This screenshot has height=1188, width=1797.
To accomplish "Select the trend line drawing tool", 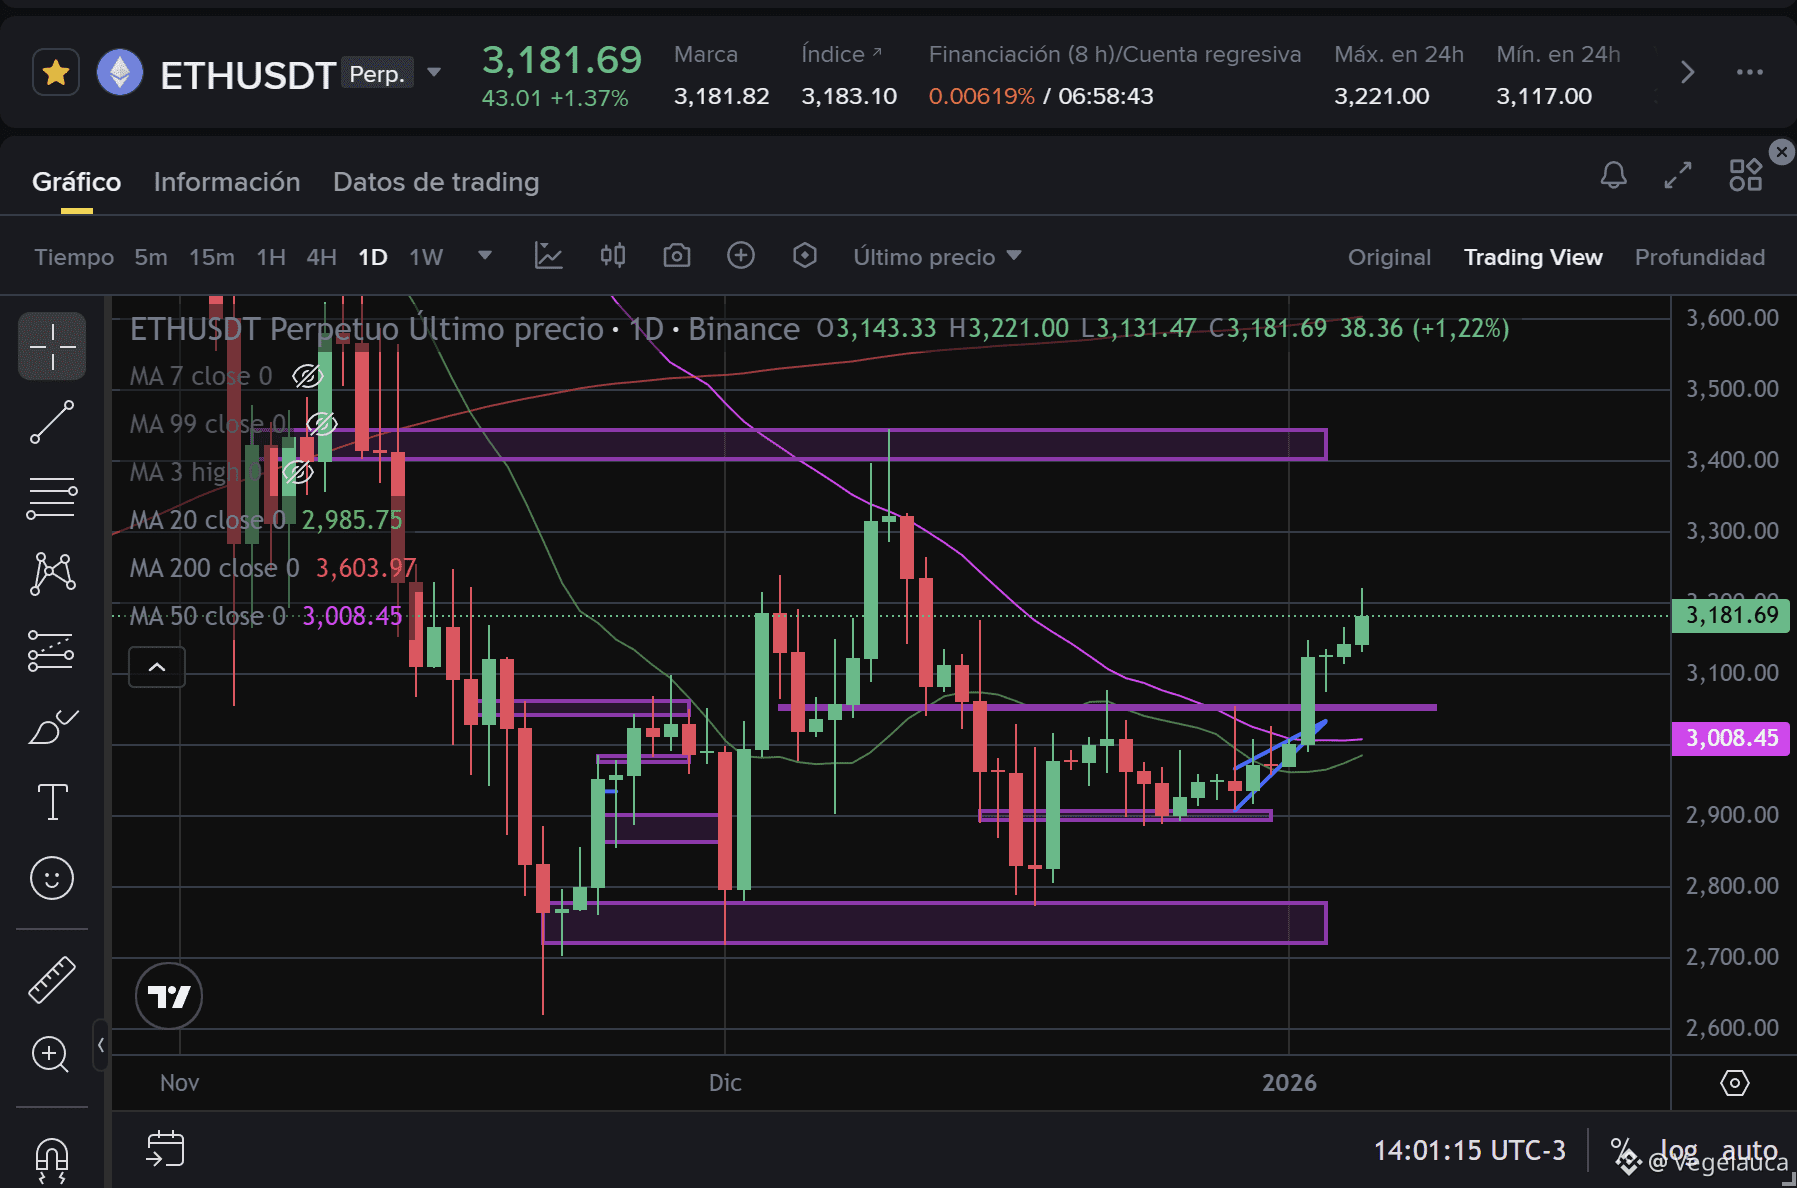I will [x=52, y=422].
